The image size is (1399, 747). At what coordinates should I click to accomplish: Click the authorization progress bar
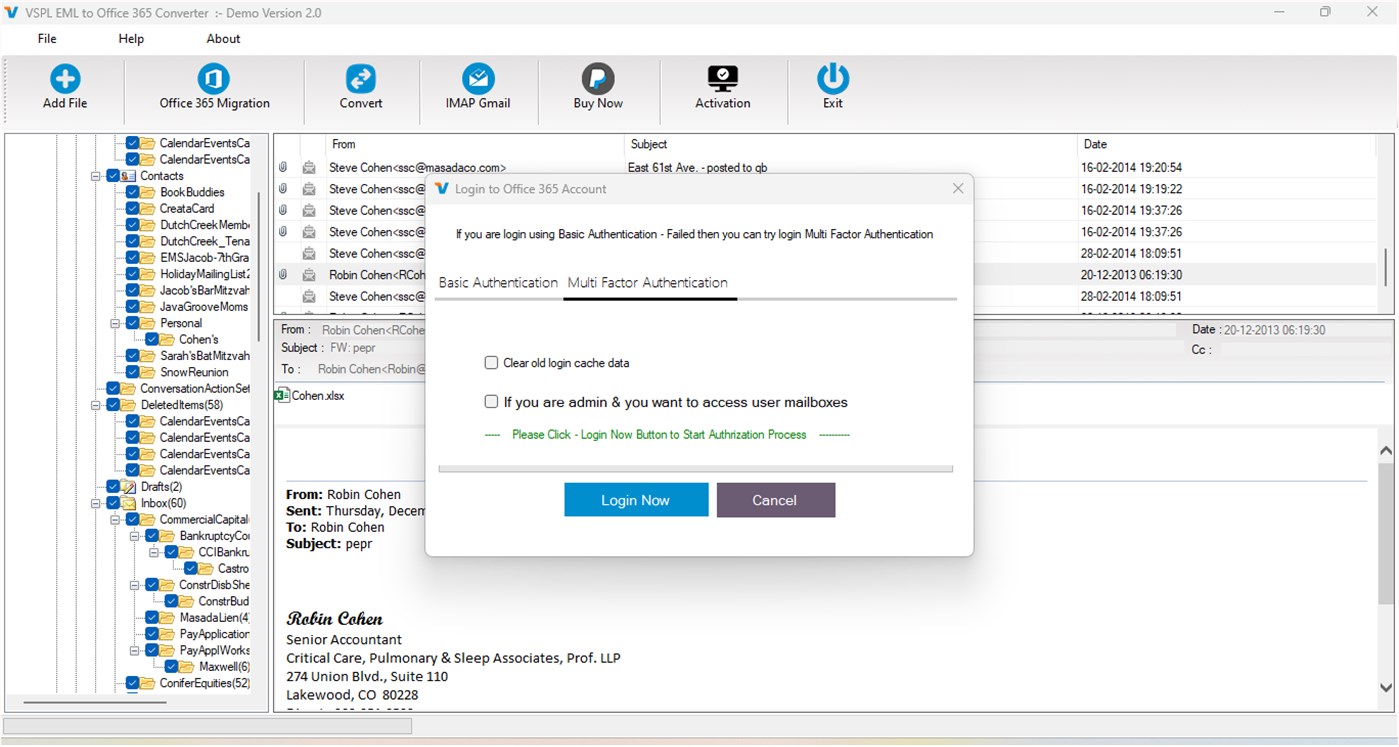(697, 468)
